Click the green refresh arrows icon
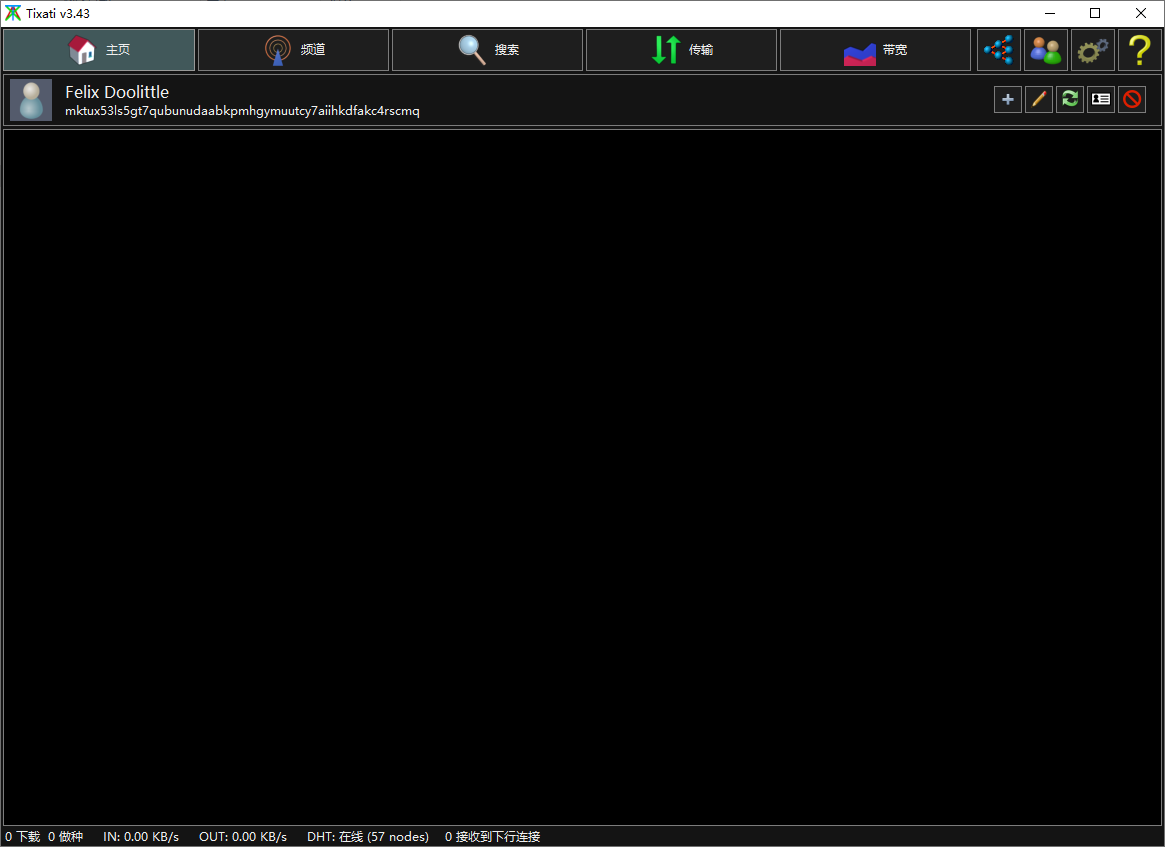Image resolution: width=1165 pixels, height=847 pixels. pyautogui.click(x=1070, y=99)
